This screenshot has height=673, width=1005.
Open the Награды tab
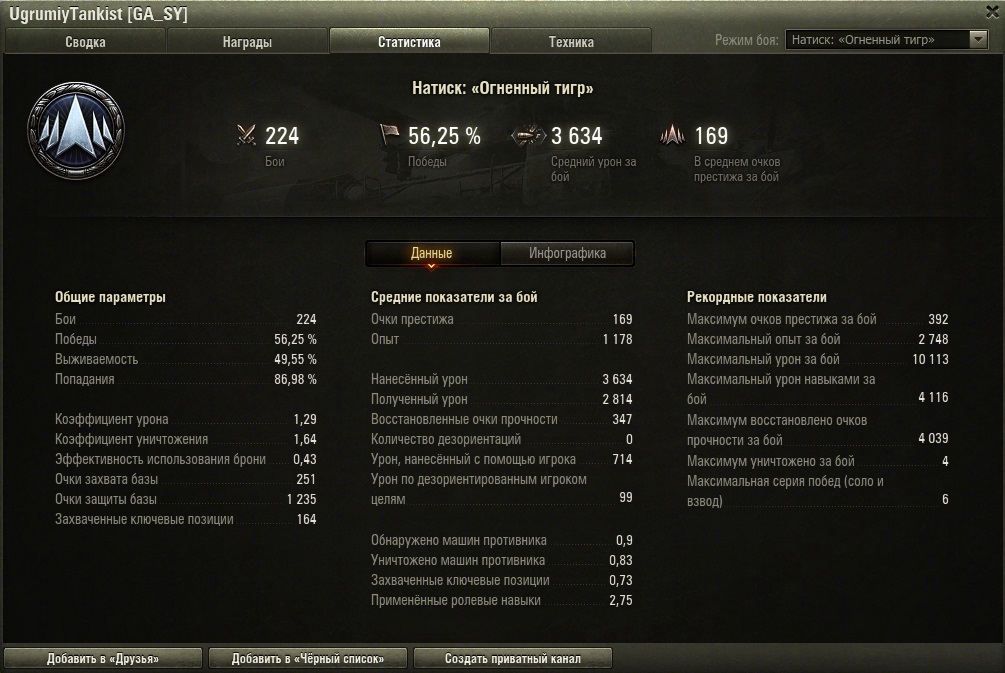247,42
